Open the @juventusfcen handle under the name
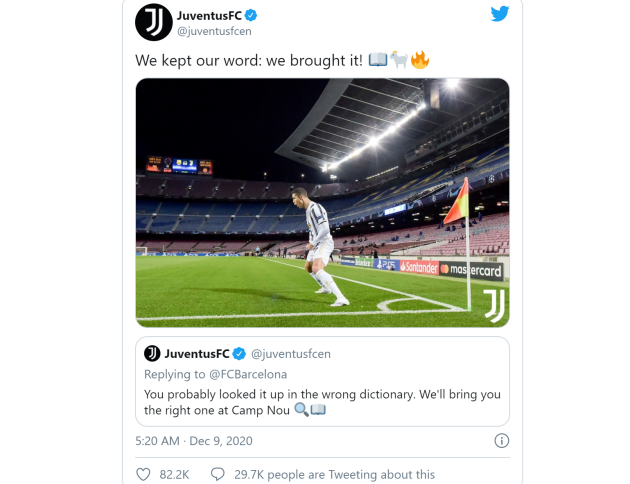Screen dimensions: 630x484 213,32
